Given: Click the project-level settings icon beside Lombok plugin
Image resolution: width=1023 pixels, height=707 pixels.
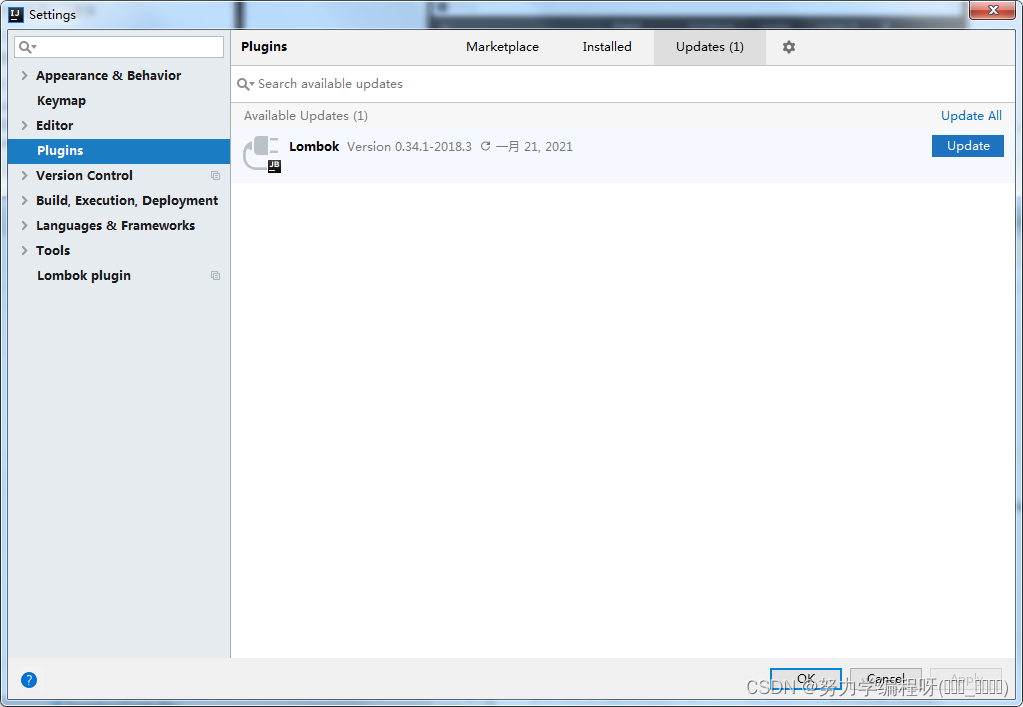Looking at the screenshot, I should coord(215,275).
